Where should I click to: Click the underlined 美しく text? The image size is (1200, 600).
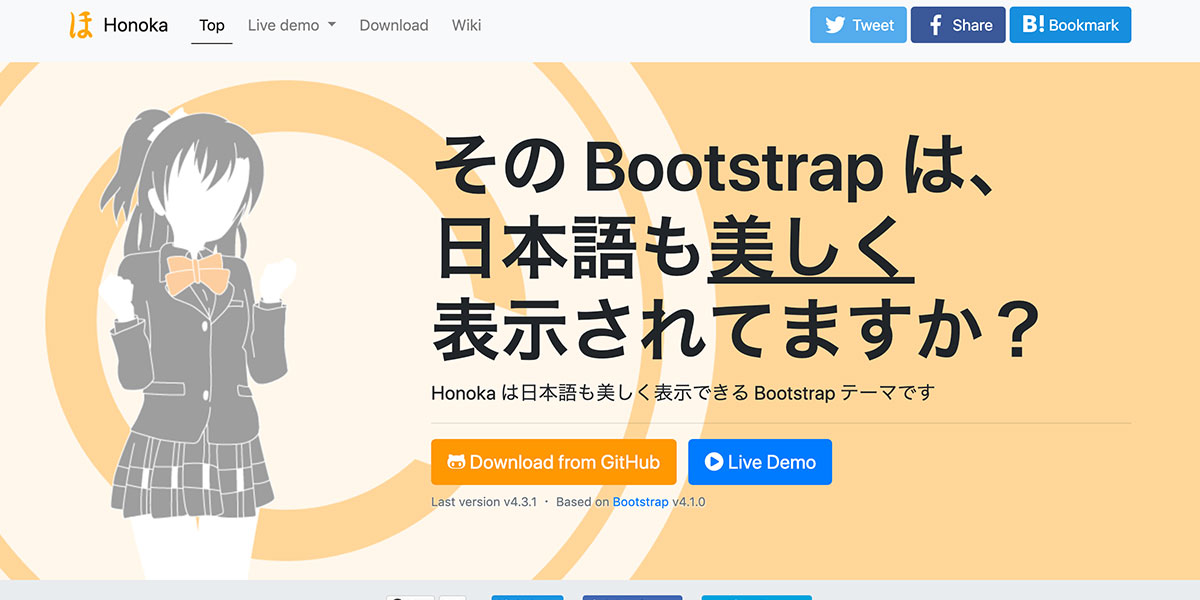point(810,250)
